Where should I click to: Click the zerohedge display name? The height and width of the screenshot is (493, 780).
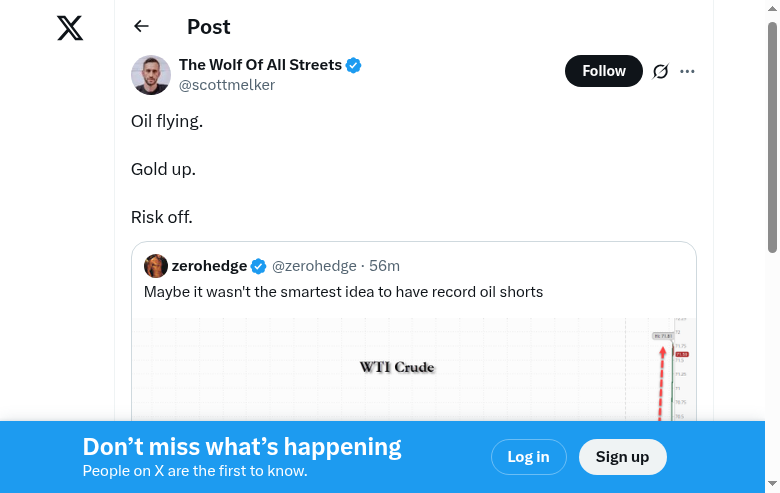tap(209, 265)
